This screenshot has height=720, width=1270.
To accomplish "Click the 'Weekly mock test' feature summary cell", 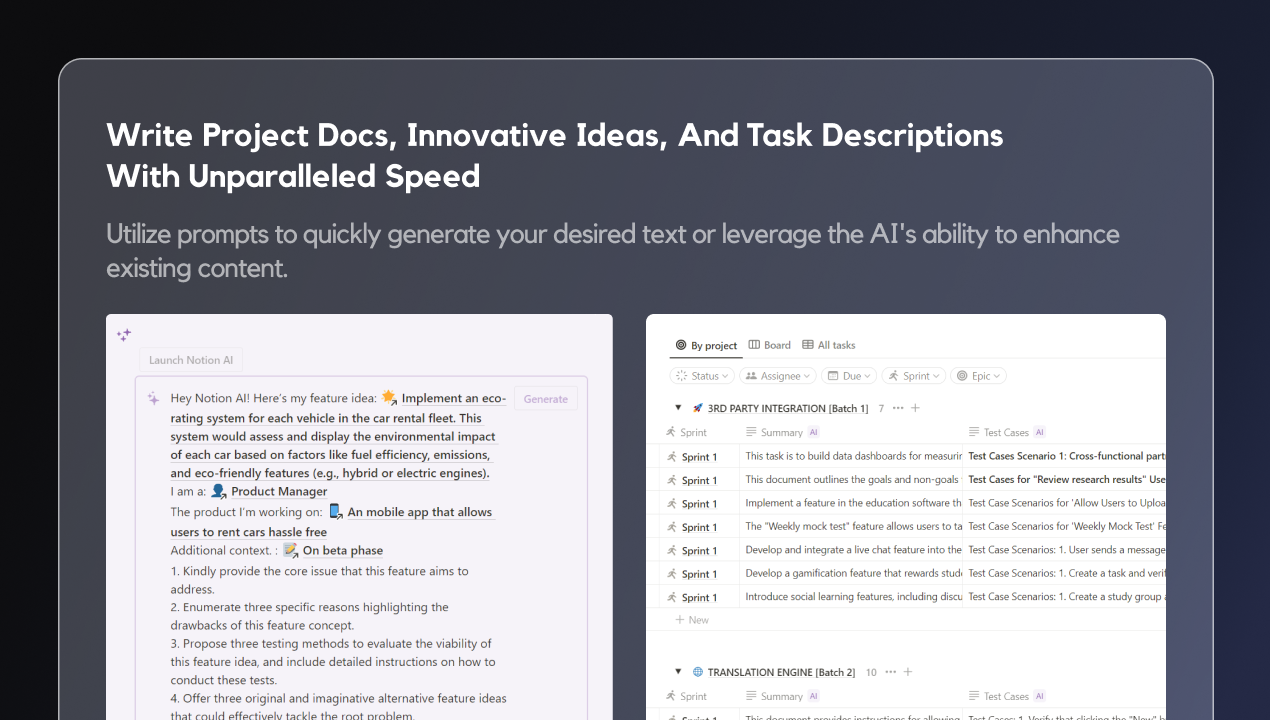I will pyautogui.click(x=851, y=526).
